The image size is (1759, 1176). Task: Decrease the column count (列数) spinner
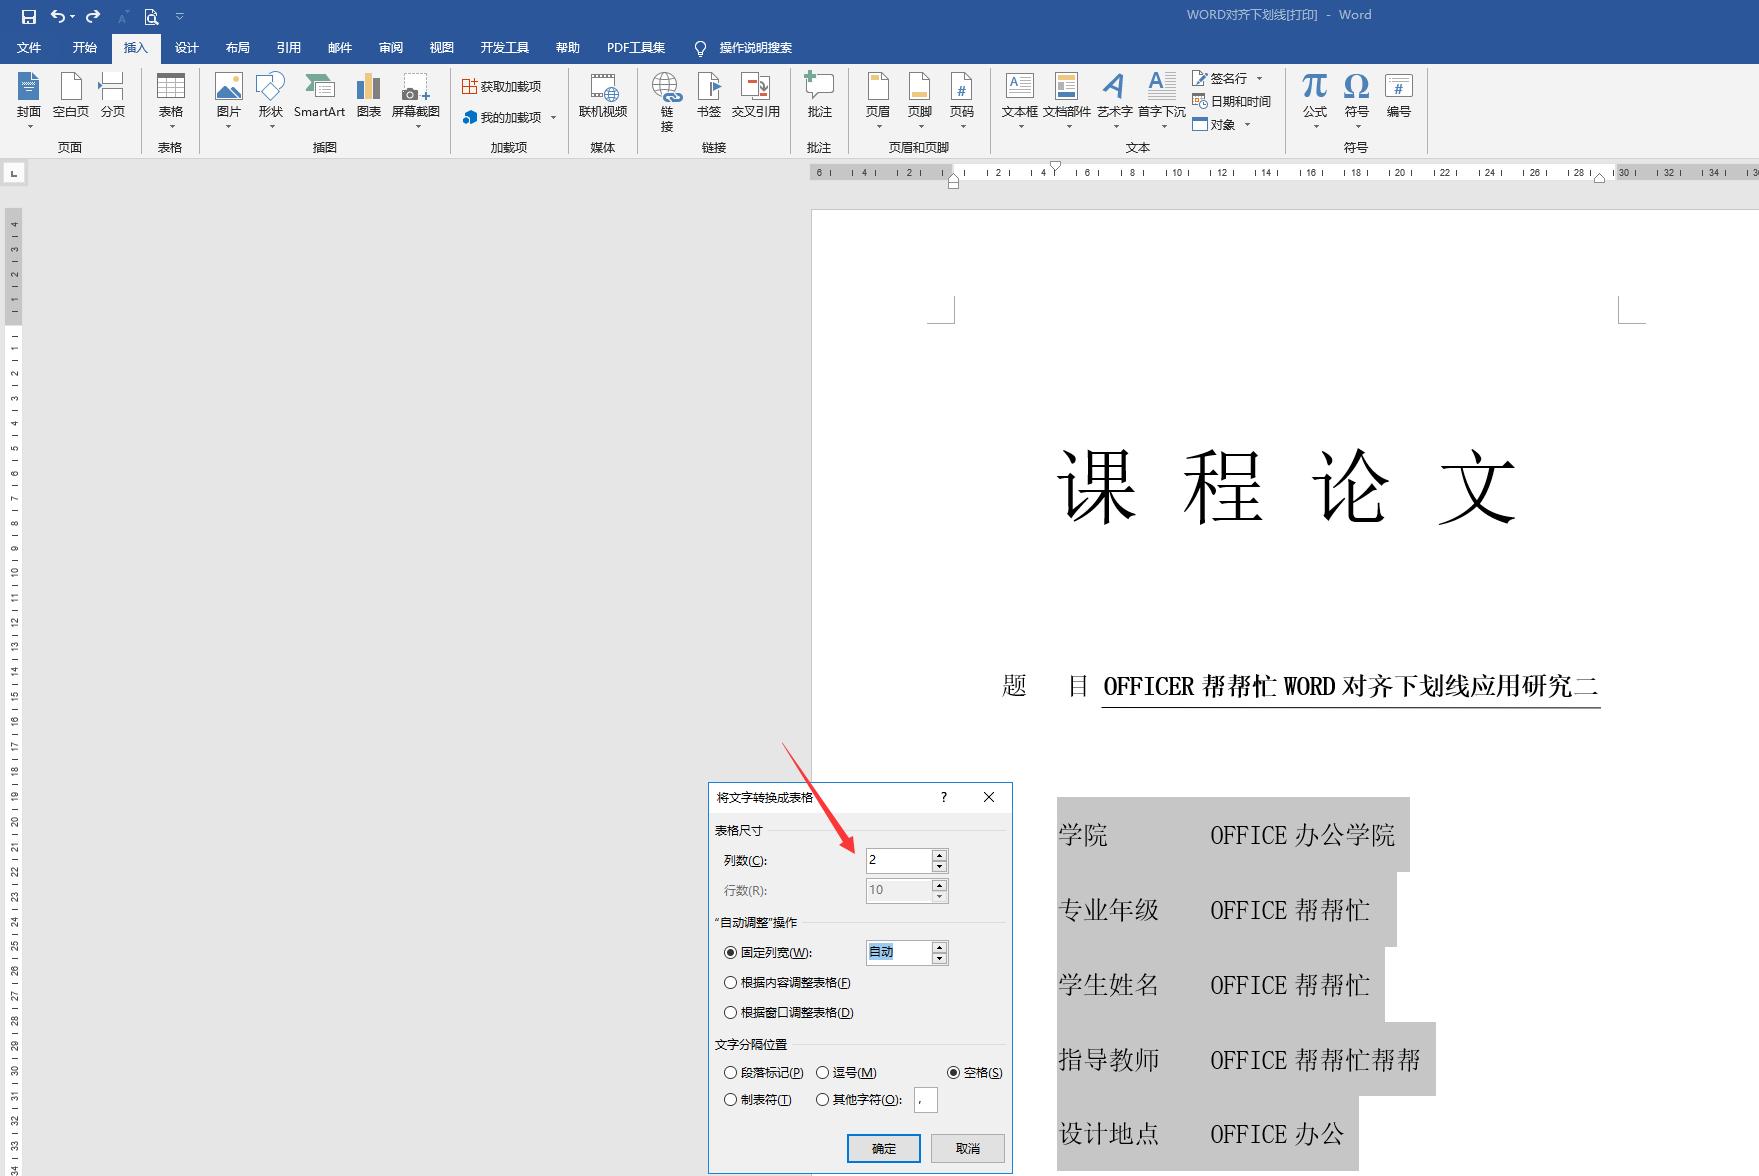tap(939, 866)
